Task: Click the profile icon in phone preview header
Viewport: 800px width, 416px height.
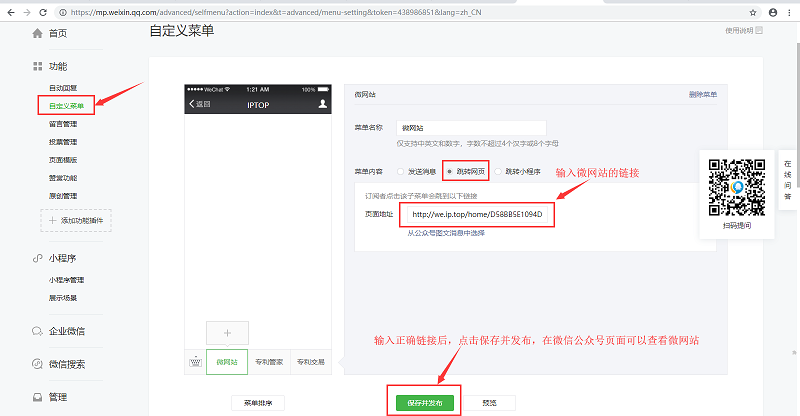Action: click(x=322, y=103)
